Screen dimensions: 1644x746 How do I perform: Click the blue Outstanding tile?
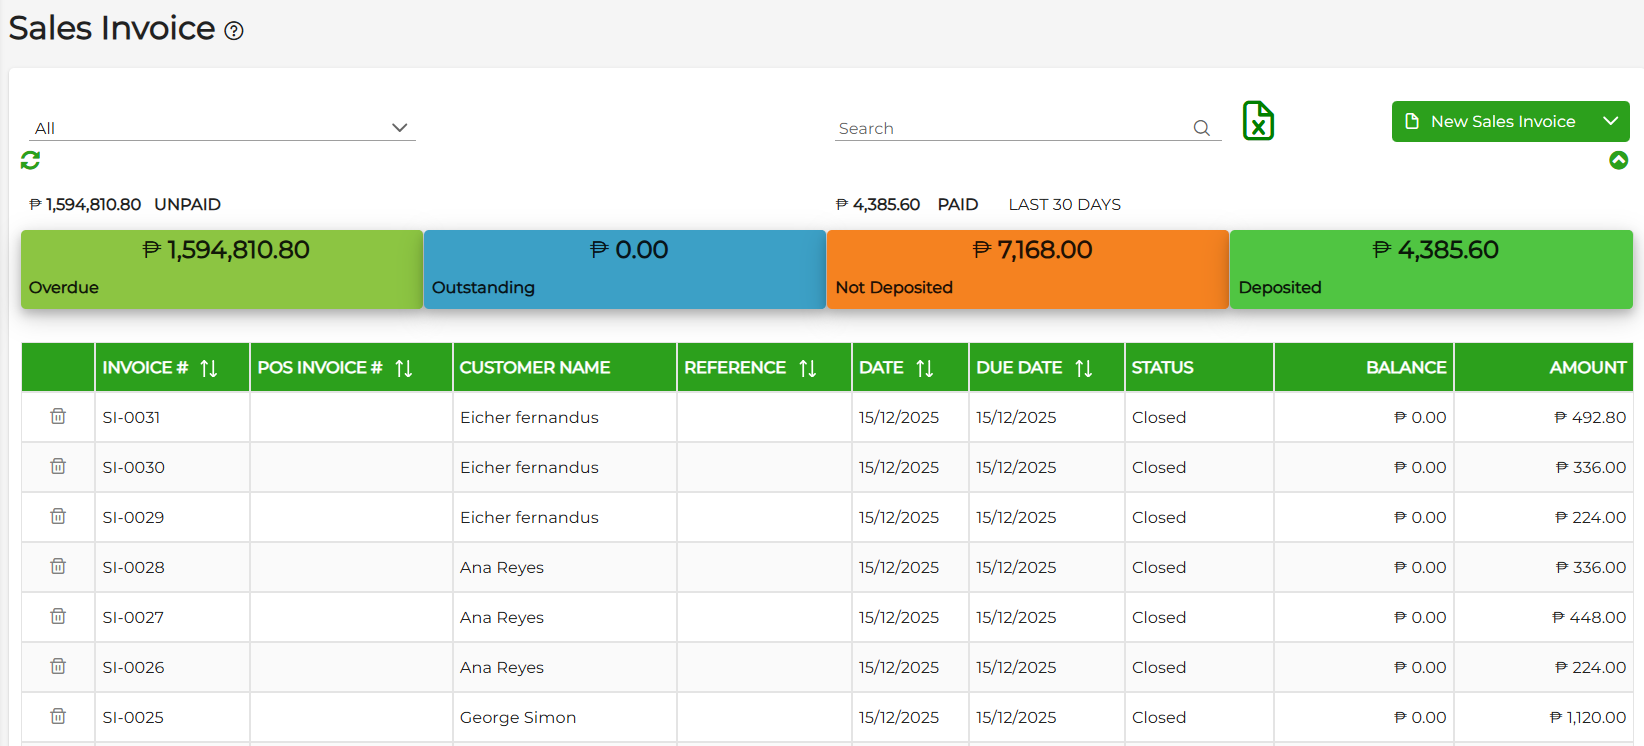point(625,269)
